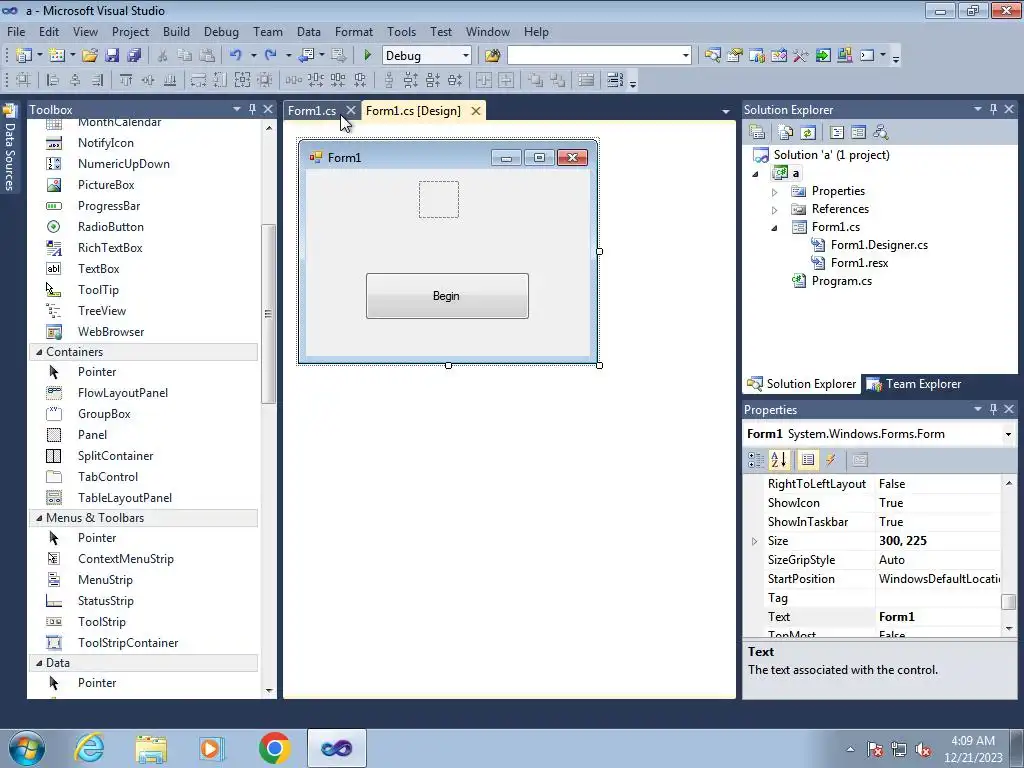
Task: Click the Toolbox hammer-and-wrench toolbar icon
Action: coord(801,56)
